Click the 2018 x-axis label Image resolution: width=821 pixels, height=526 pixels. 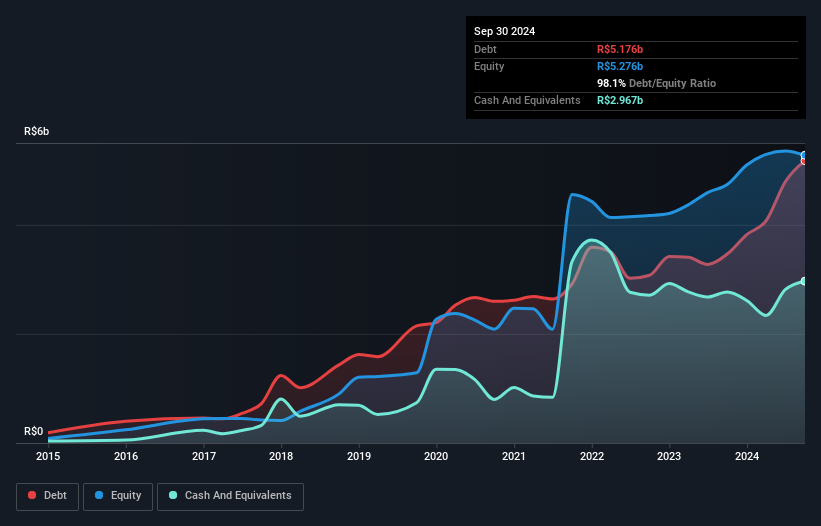tap(281, 456)
